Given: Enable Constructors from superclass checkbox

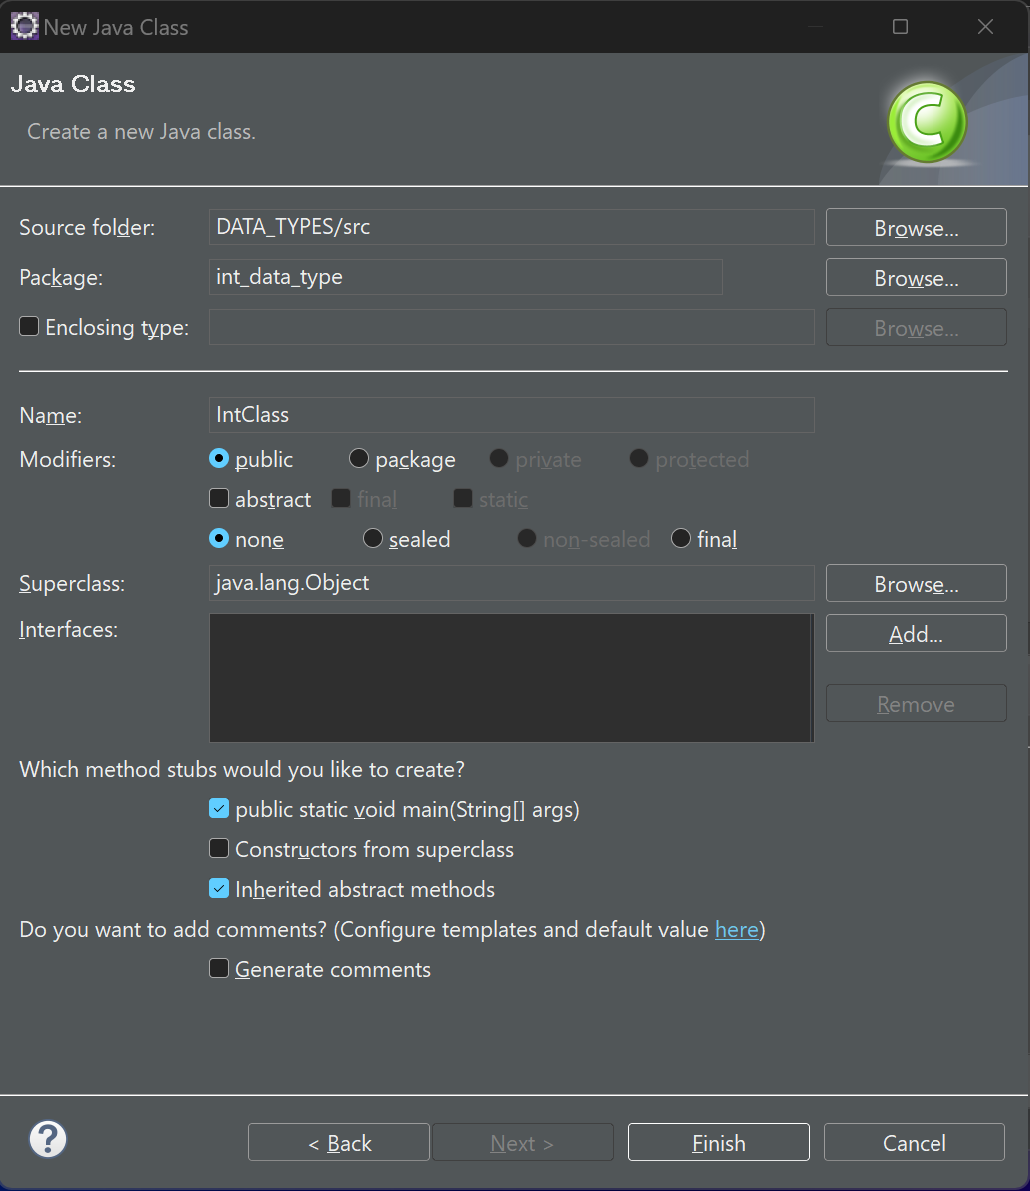Looking at the screenshot, I should click(219, 848).
